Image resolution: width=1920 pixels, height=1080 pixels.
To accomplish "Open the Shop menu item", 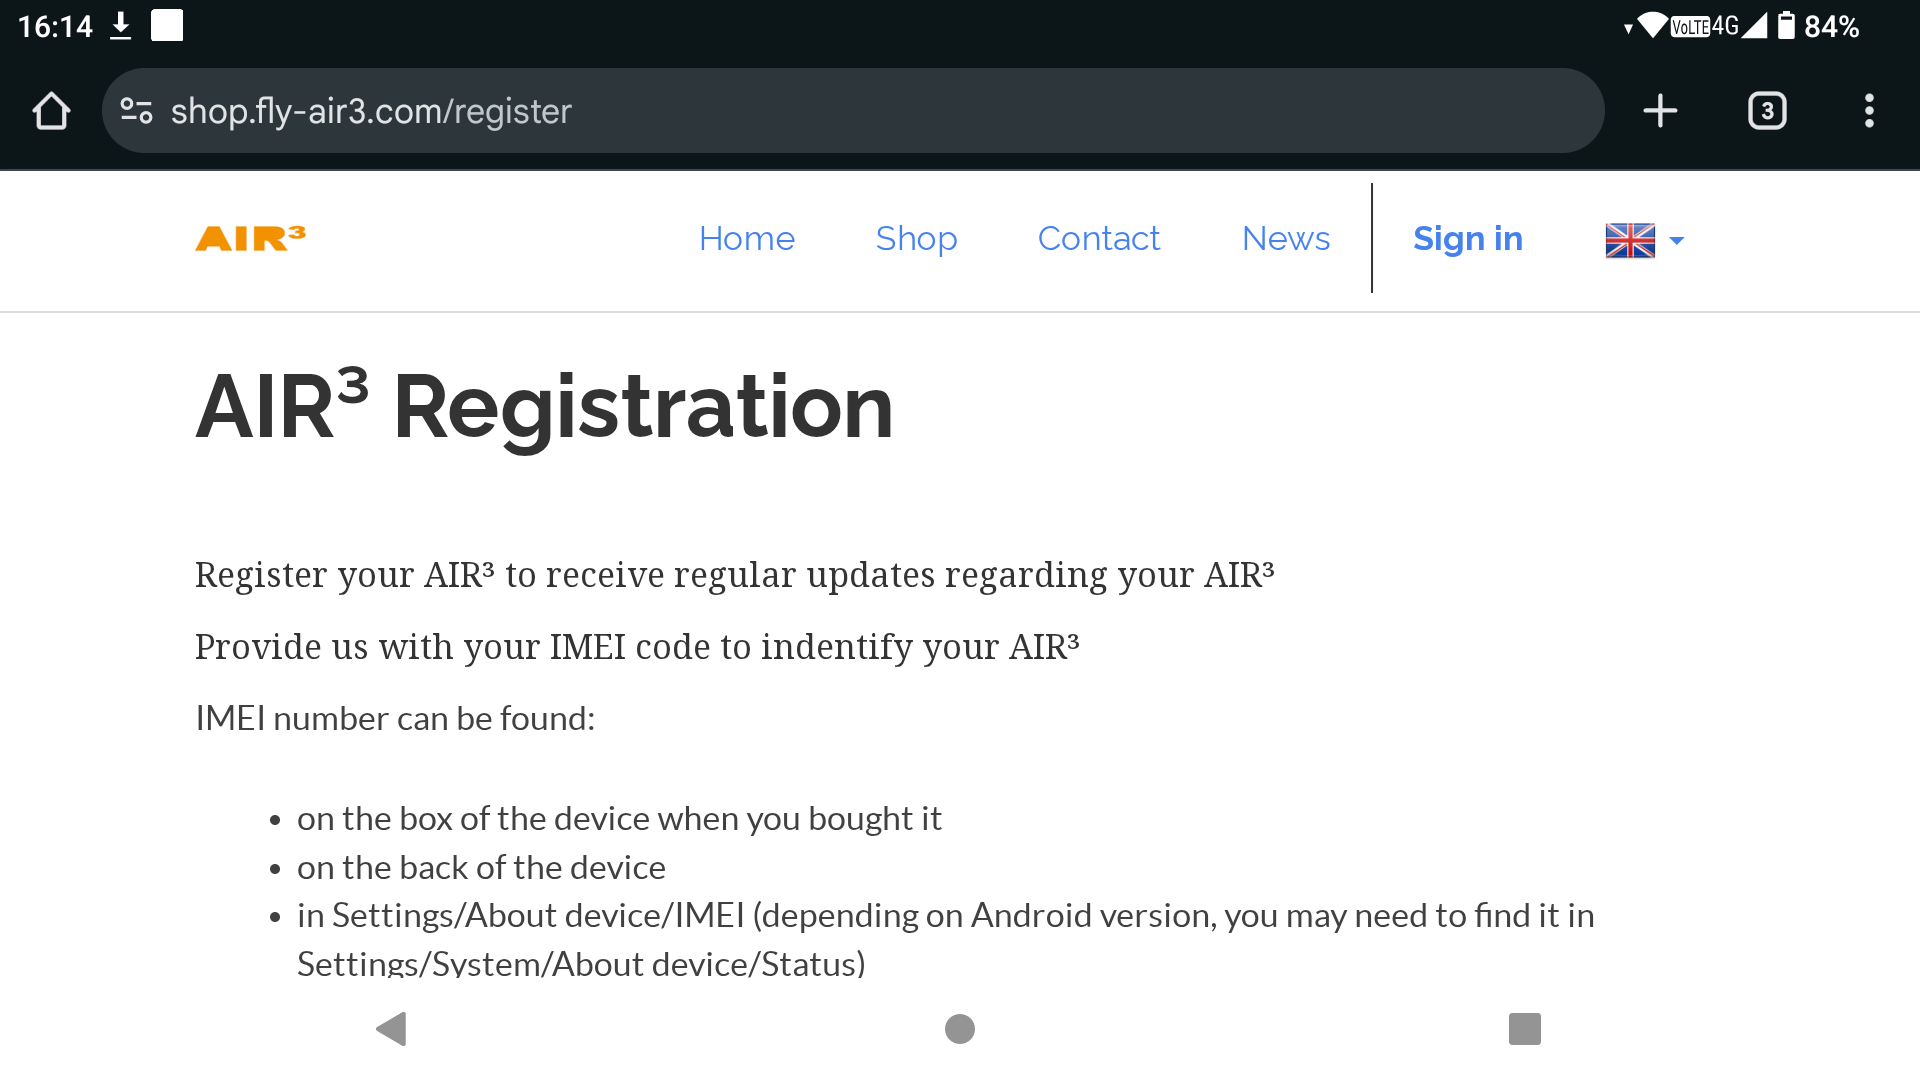I will 916,239.
